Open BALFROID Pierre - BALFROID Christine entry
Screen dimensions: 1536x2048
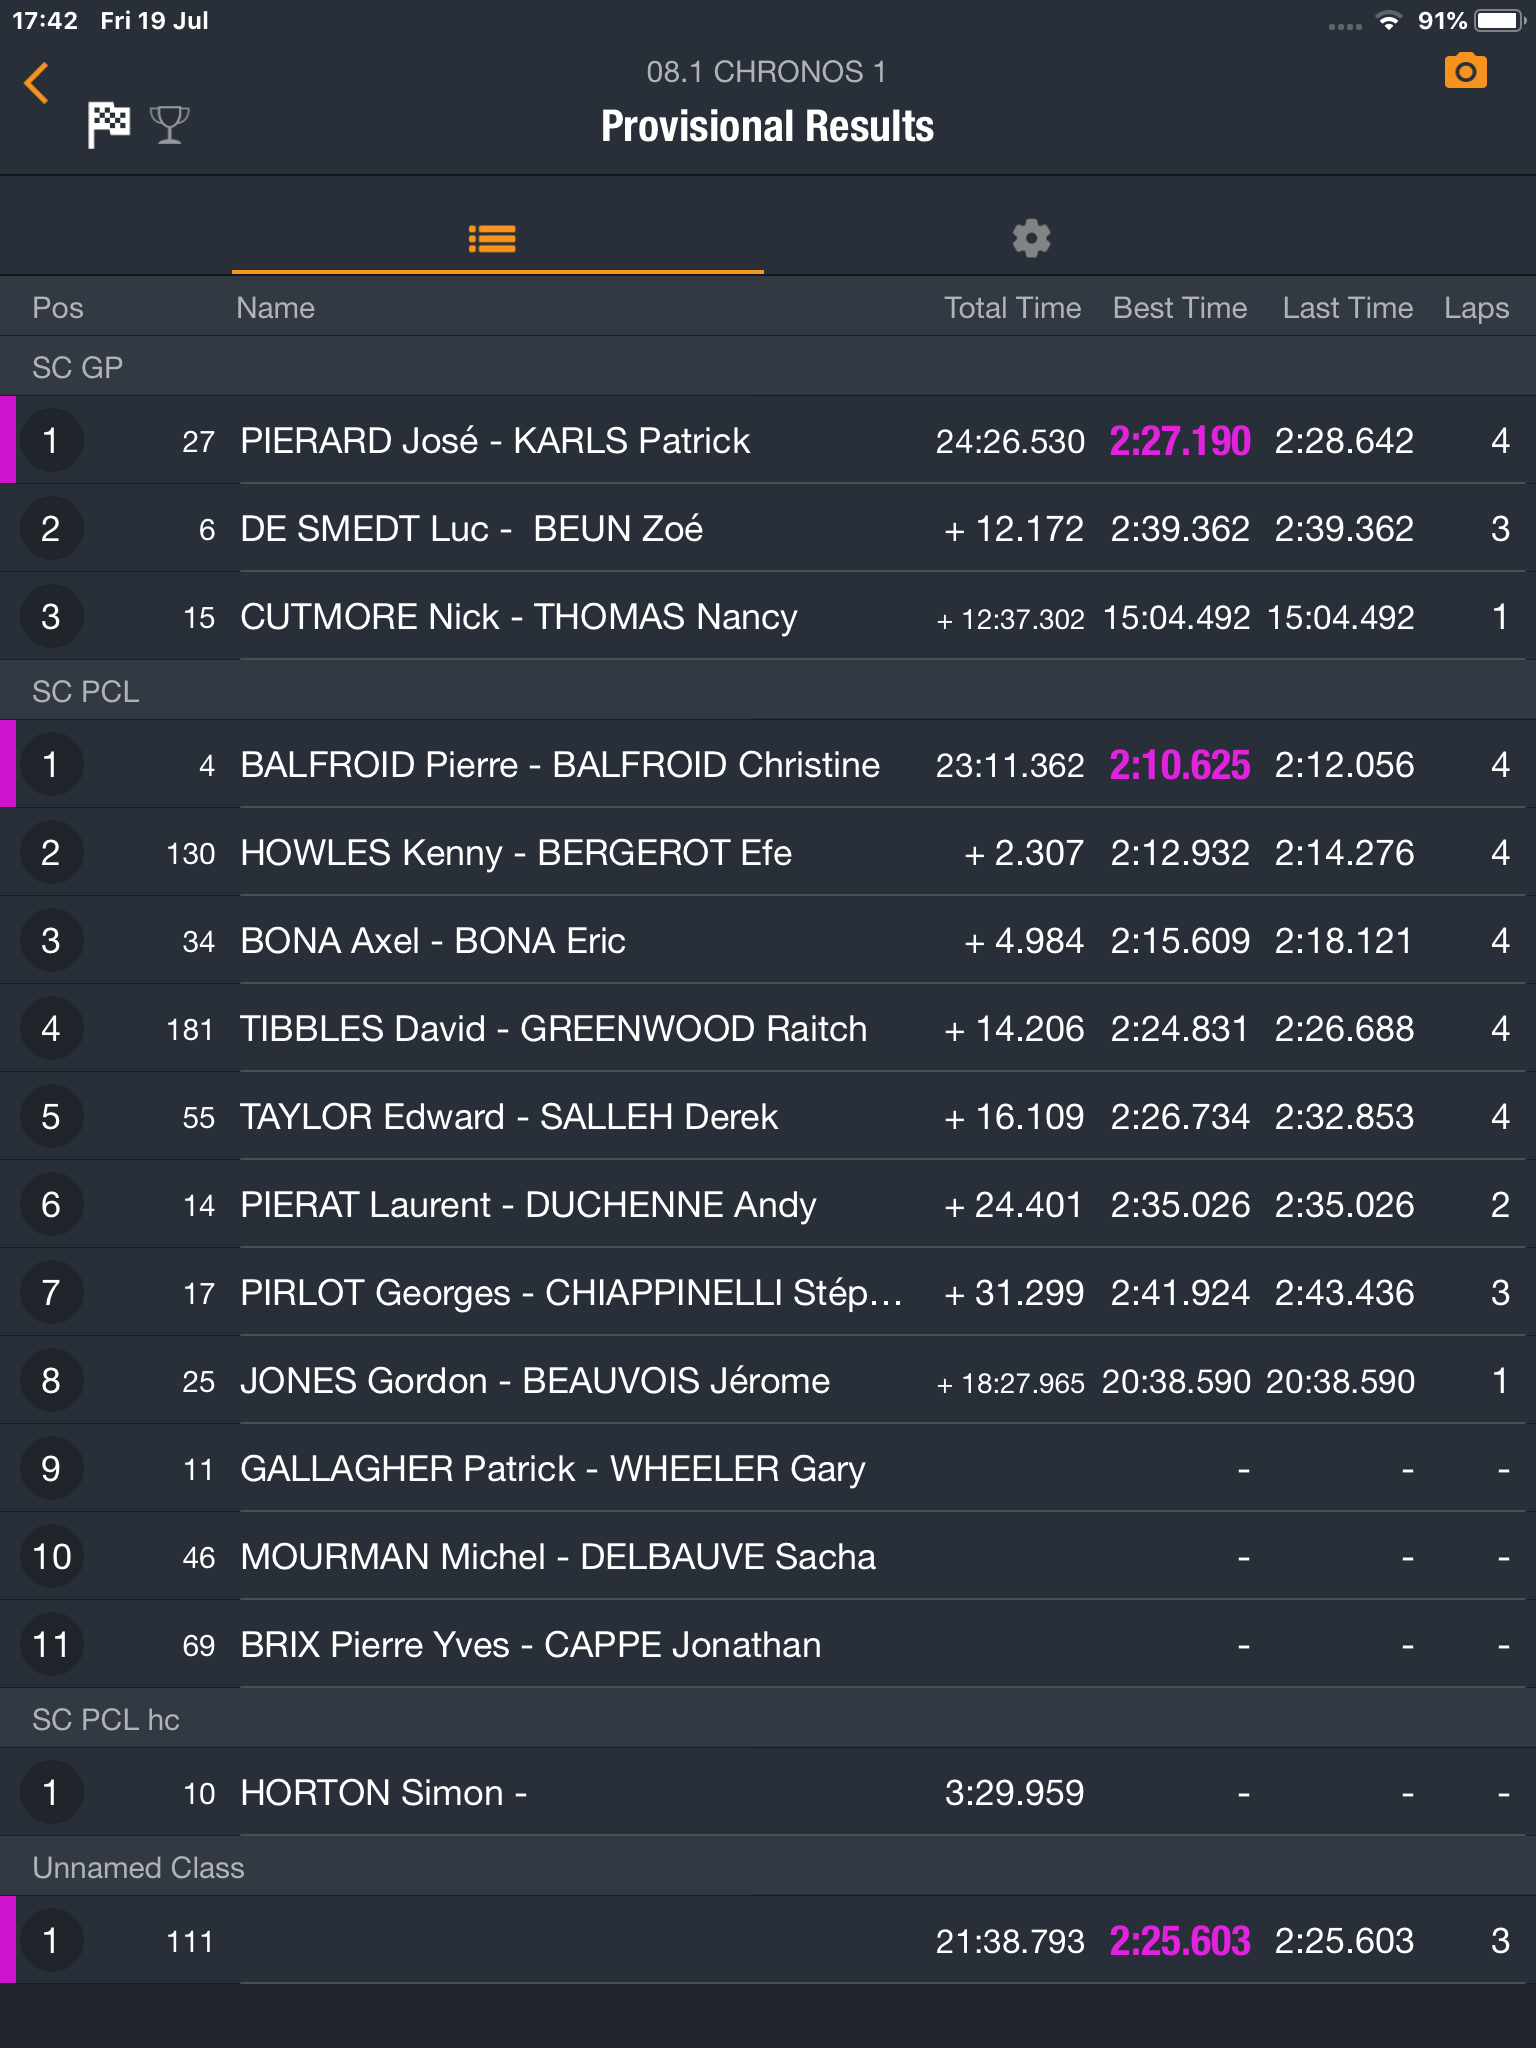click(x=768, y=765)
